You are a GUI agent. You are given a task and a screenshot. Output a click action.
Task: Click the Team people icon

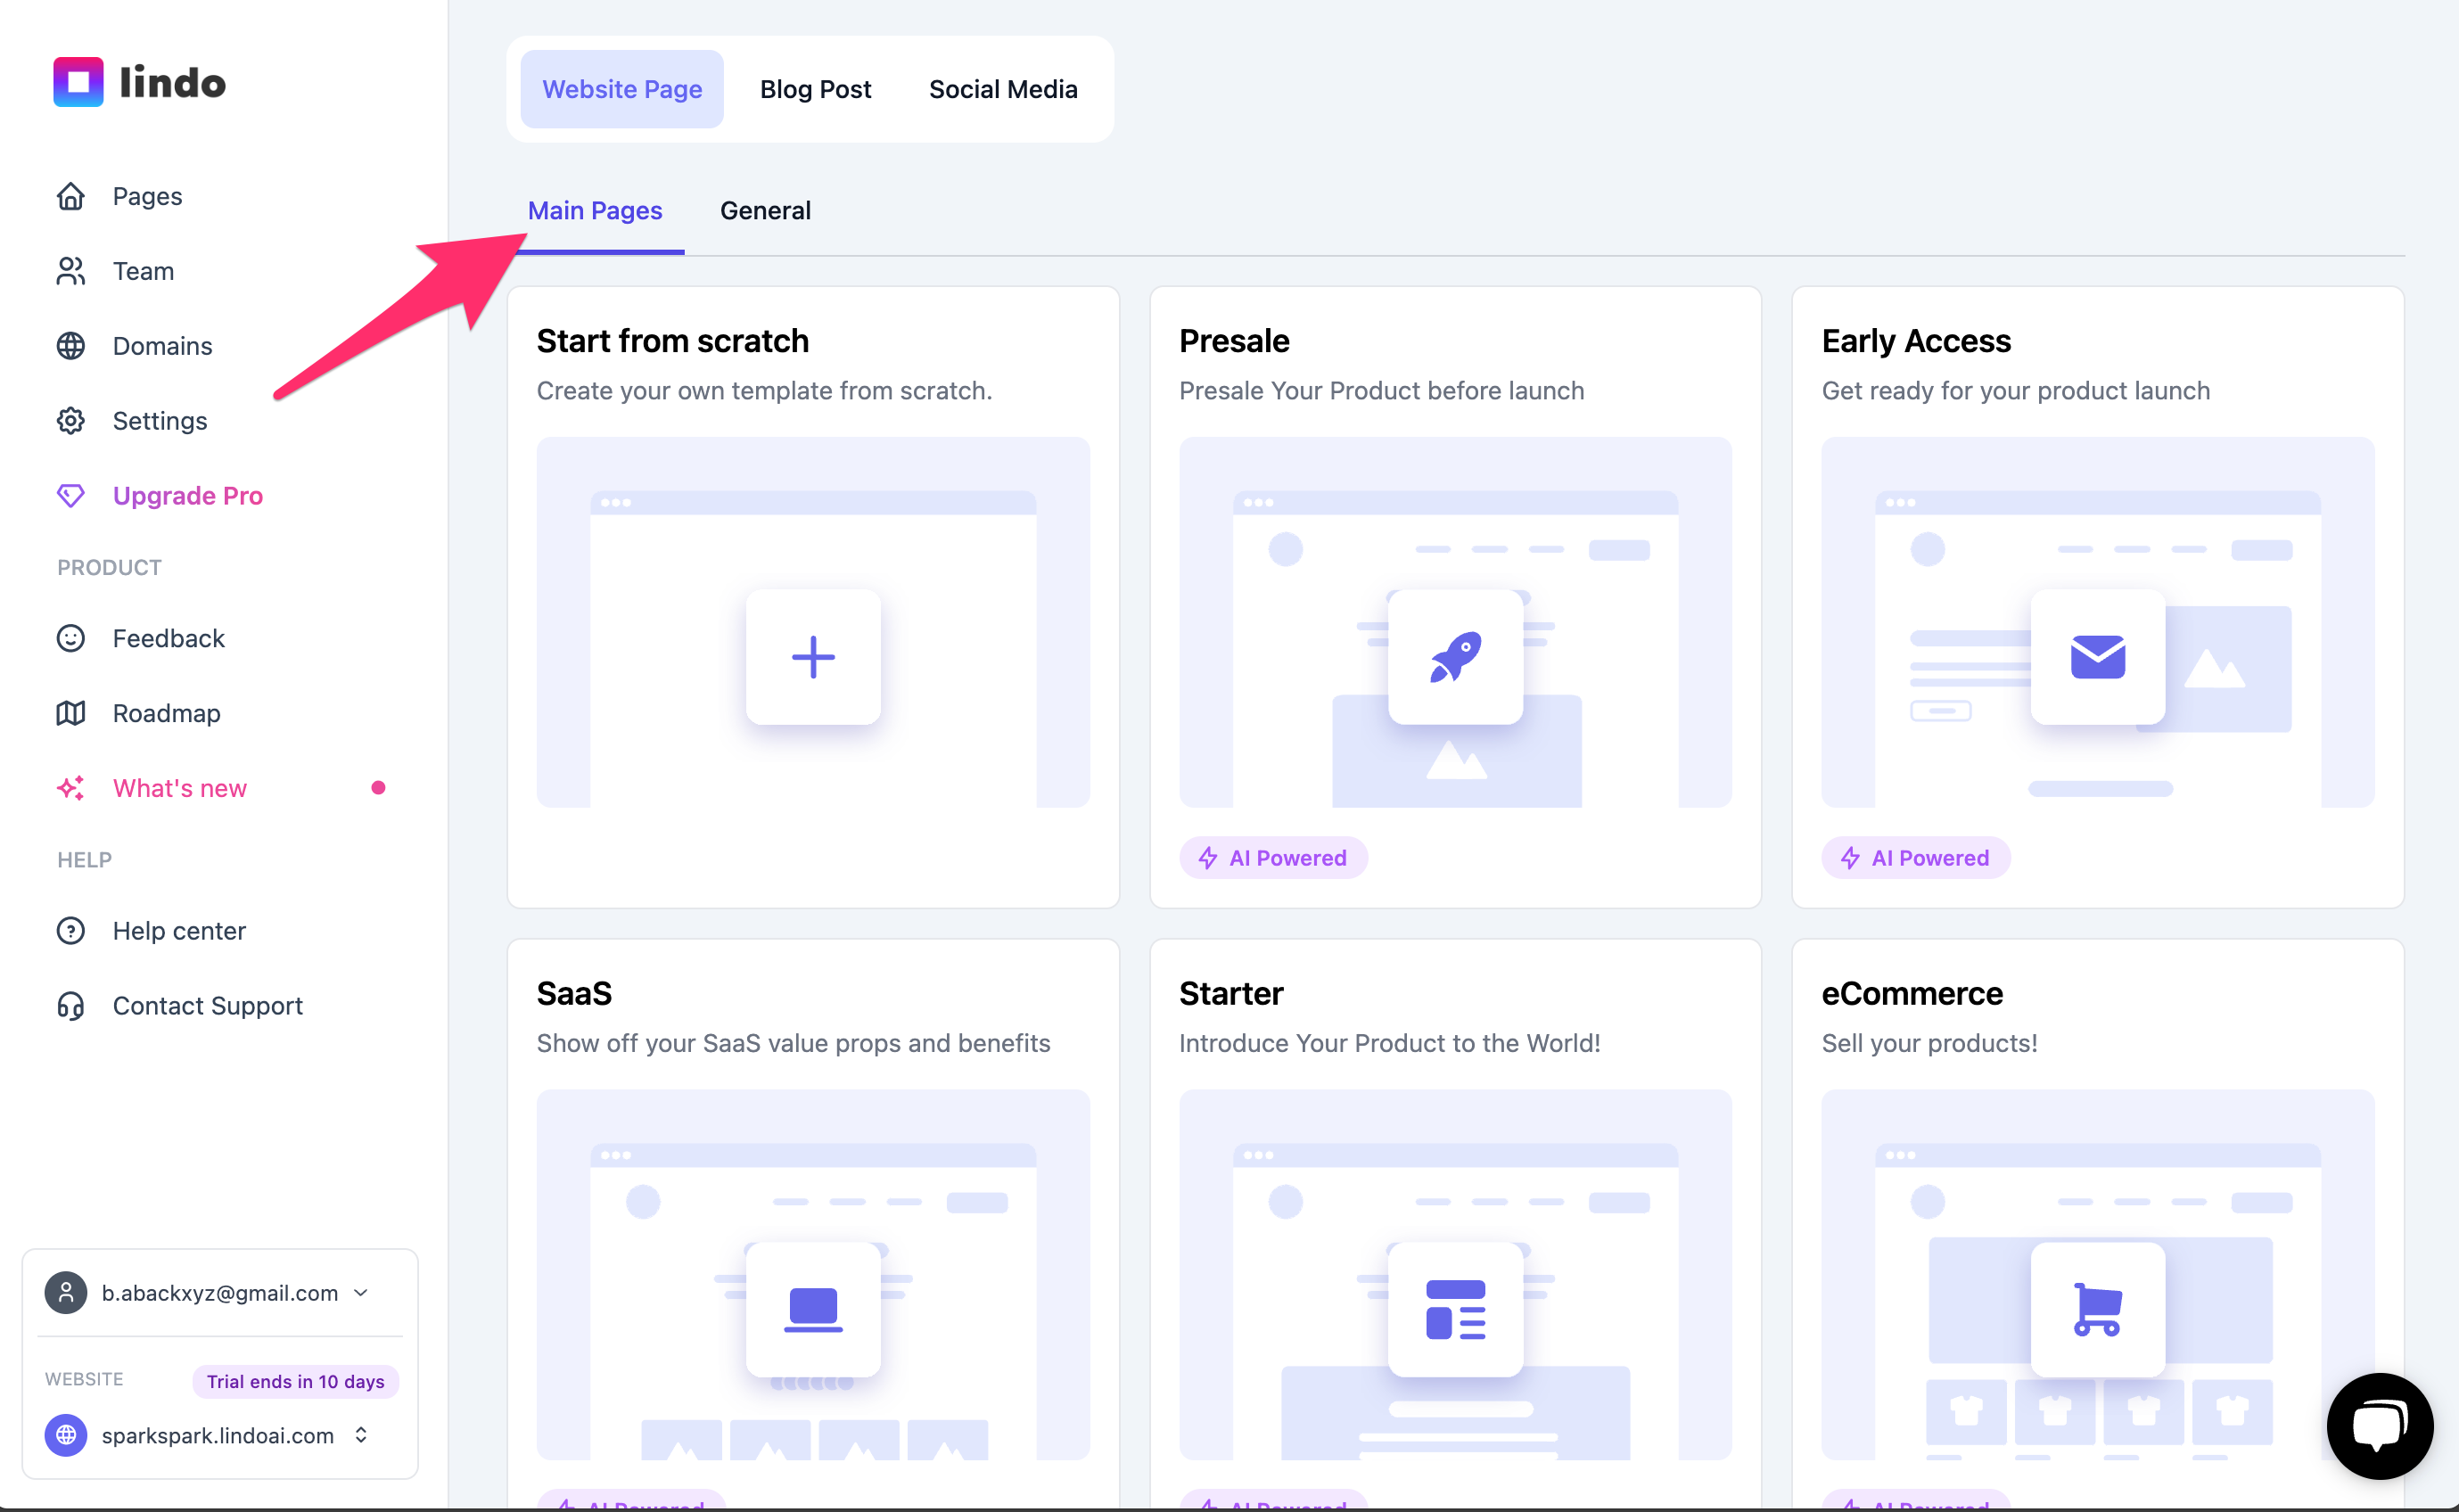pyautogui.click(x=71, y=271)
